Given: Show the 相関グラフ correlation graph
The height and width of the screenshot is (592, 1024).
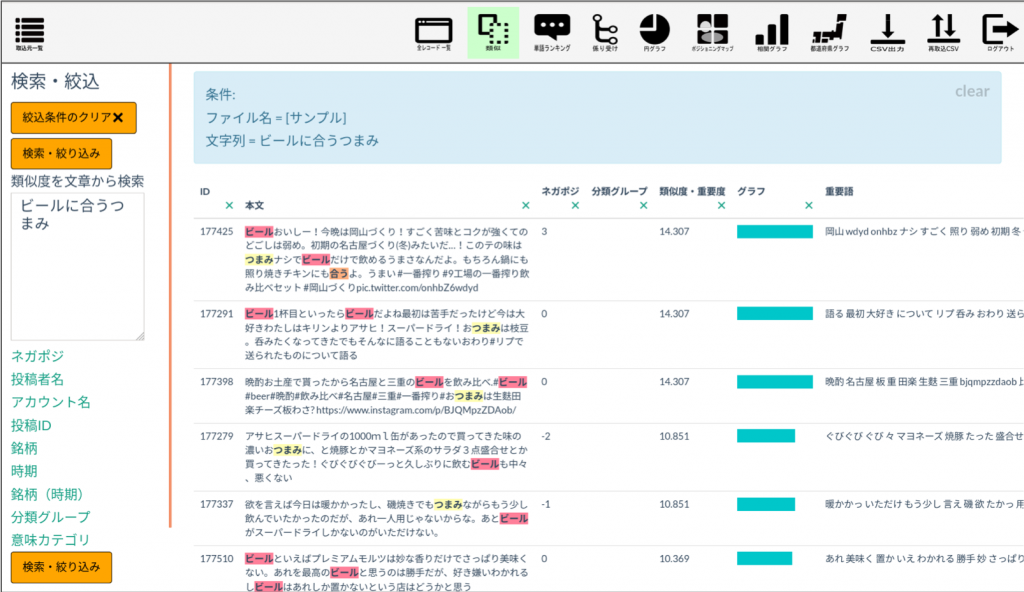Looking at the screenshot, I should [771, 33].
